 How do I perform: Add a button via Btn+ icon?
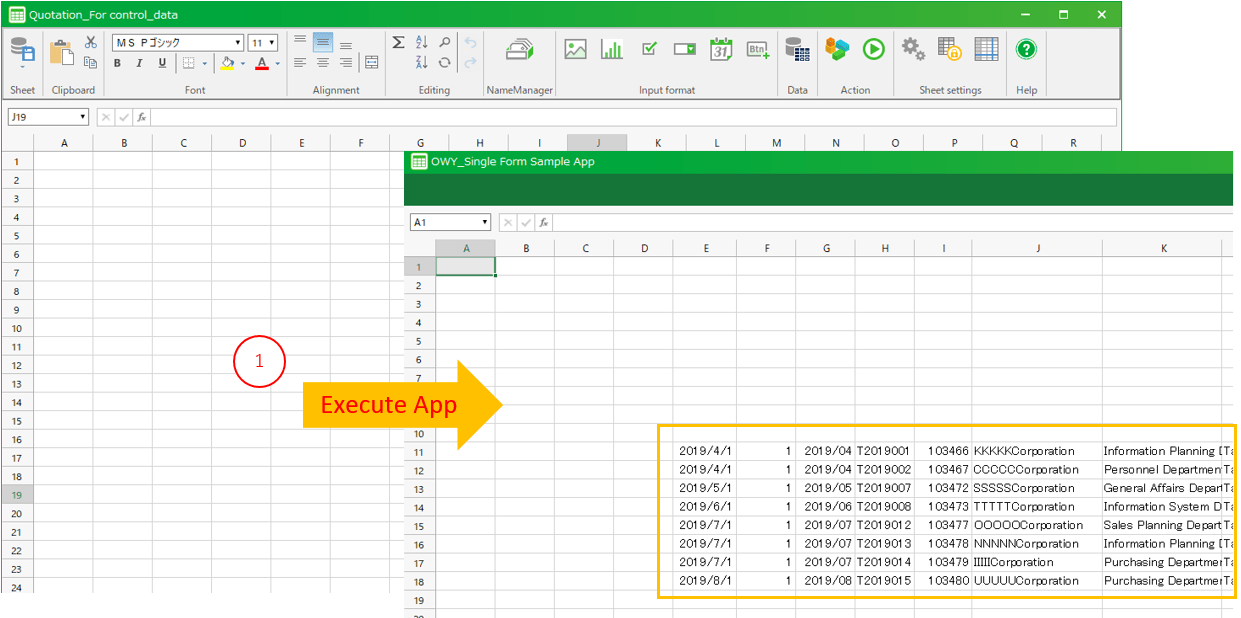tap(757, 49)
